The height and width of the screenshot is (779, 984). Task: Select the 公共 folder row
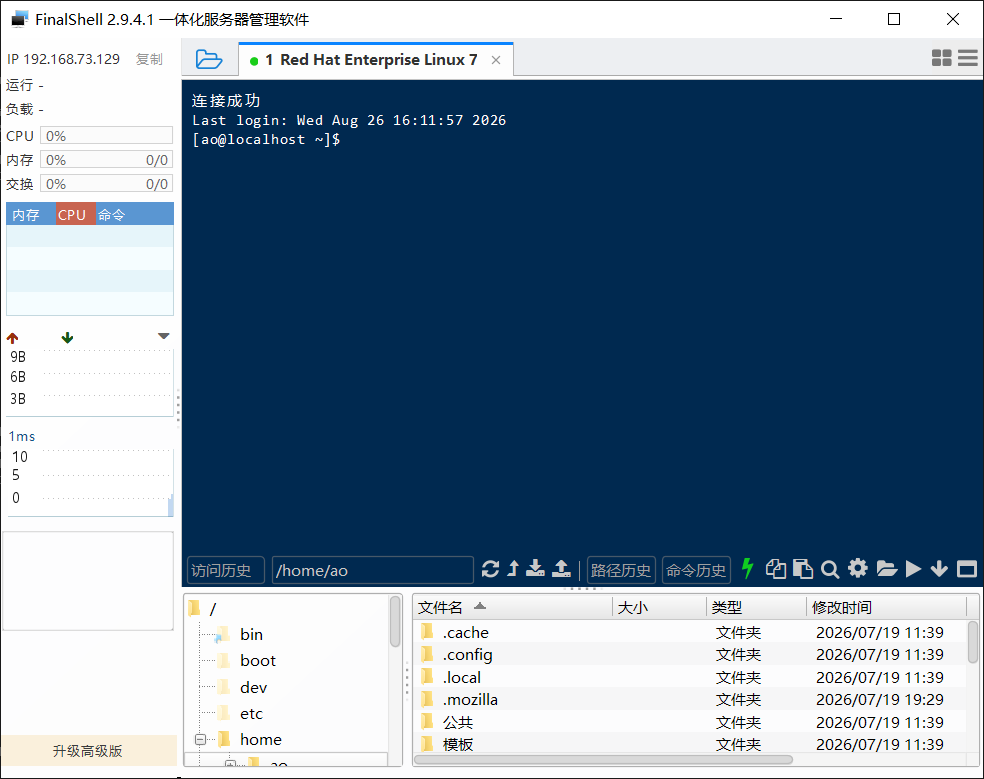690,722
